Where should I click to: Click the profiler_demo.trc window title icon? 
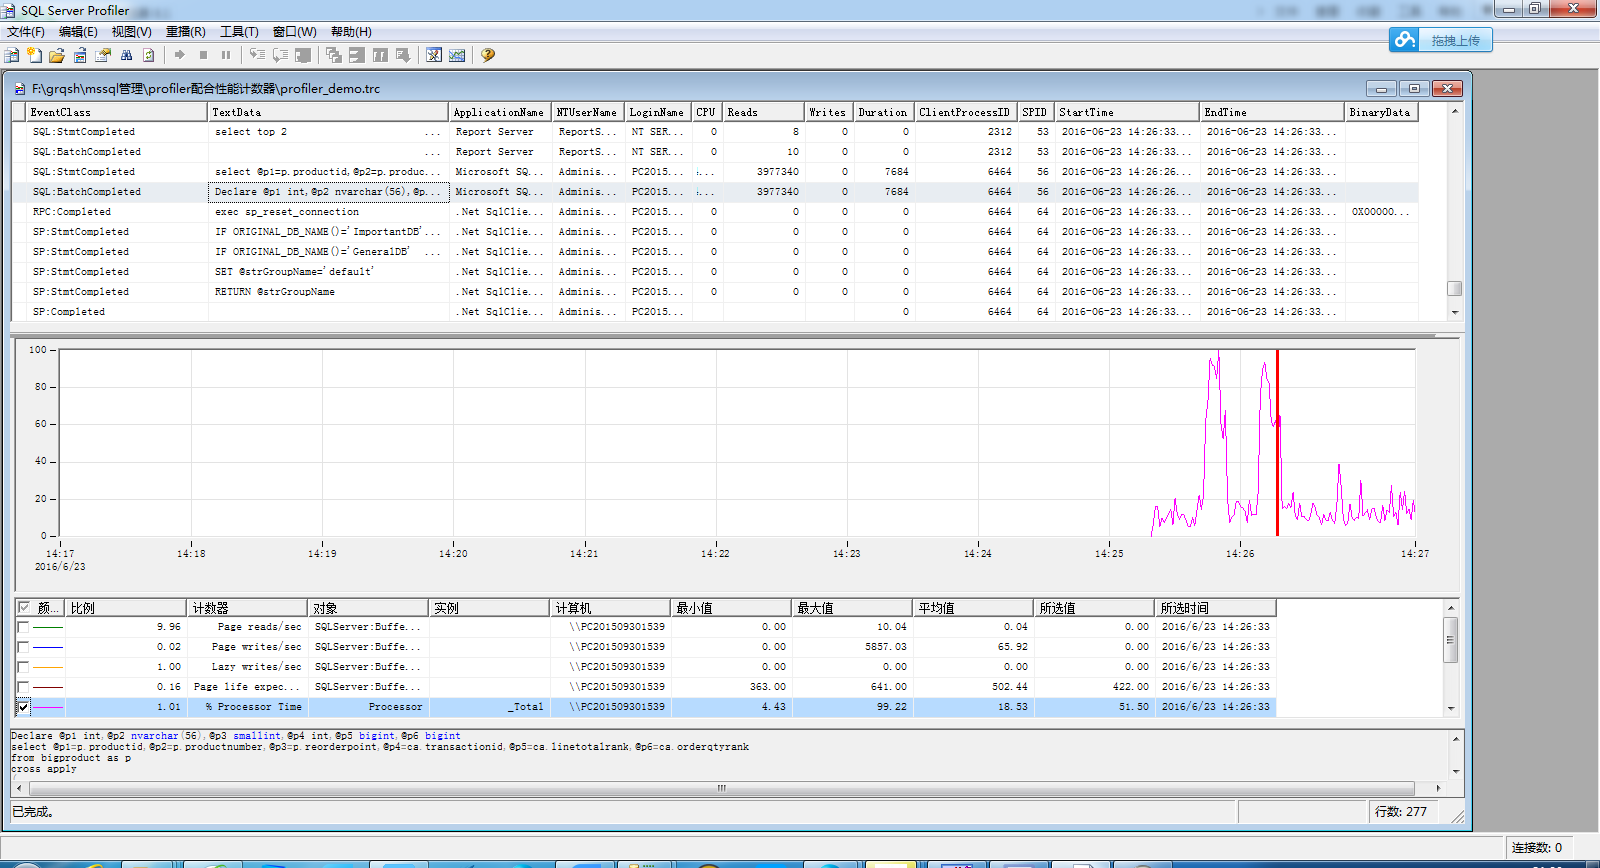pos(20,89)
